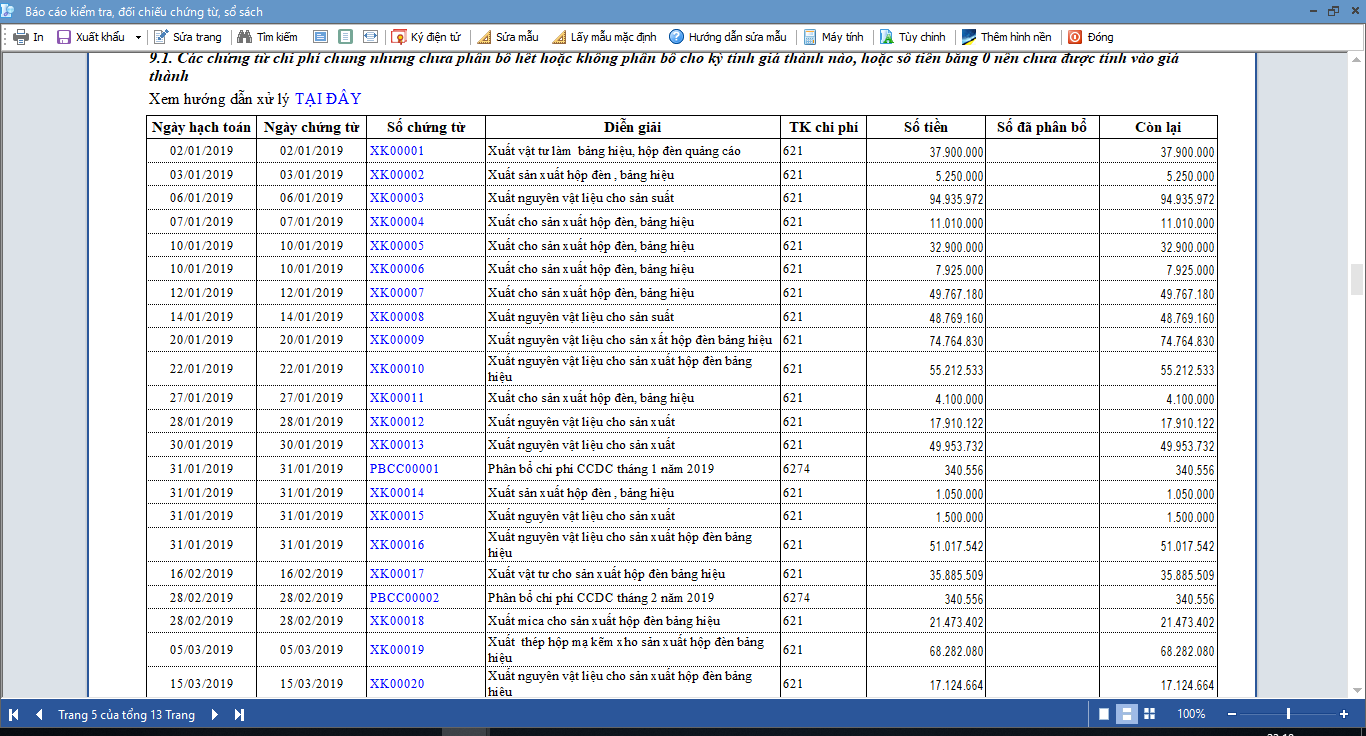Click Thêm hình nền background button
This screenshot has height=736, width=1366.
[x=1007, y=37]
